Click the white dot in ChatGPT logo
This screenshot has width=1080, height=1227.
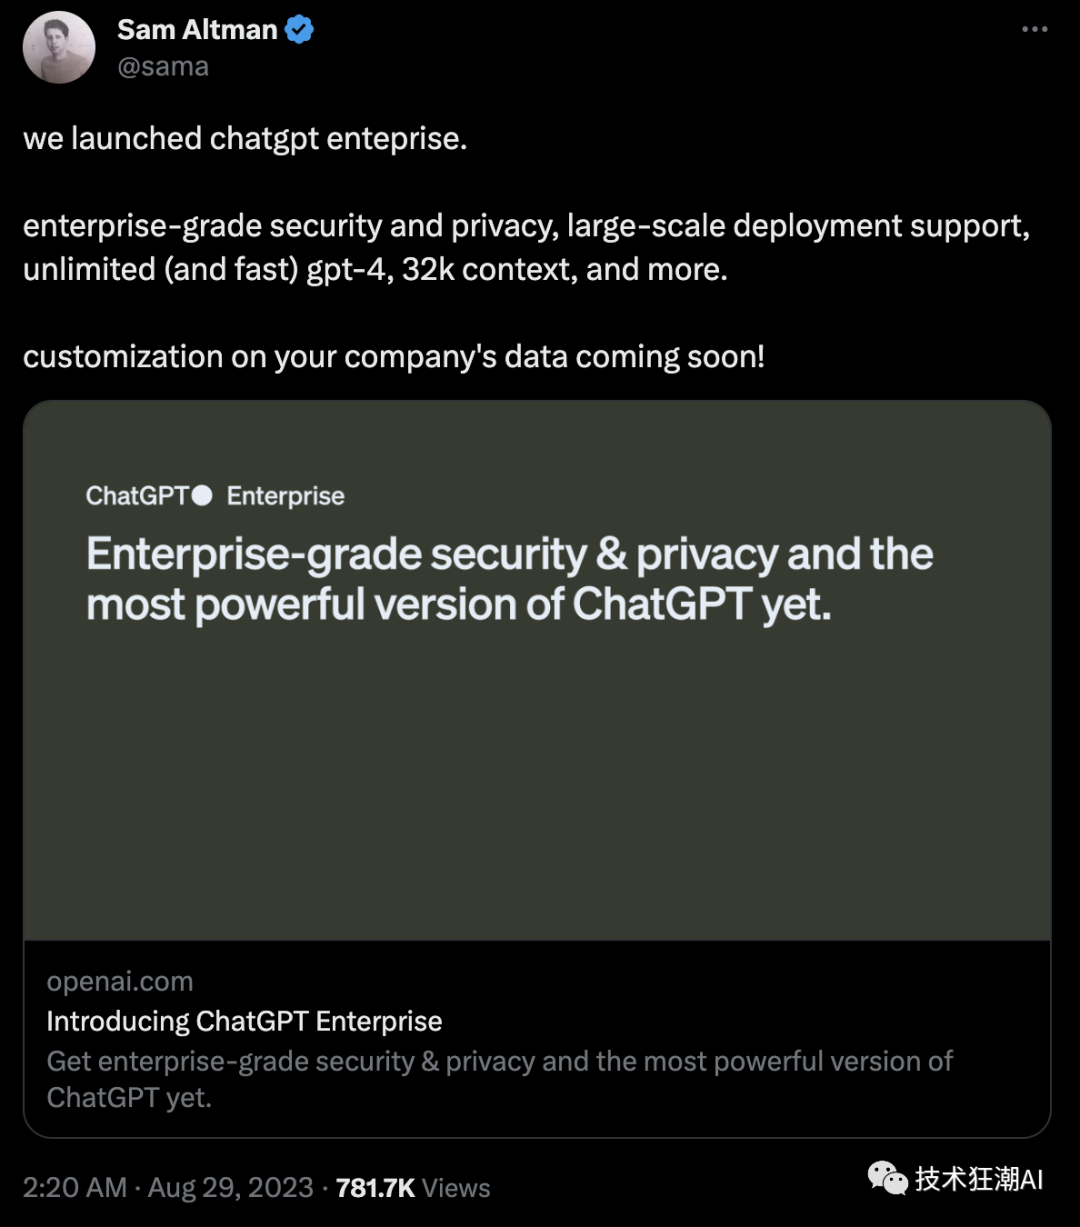click(x=202, y=495)
